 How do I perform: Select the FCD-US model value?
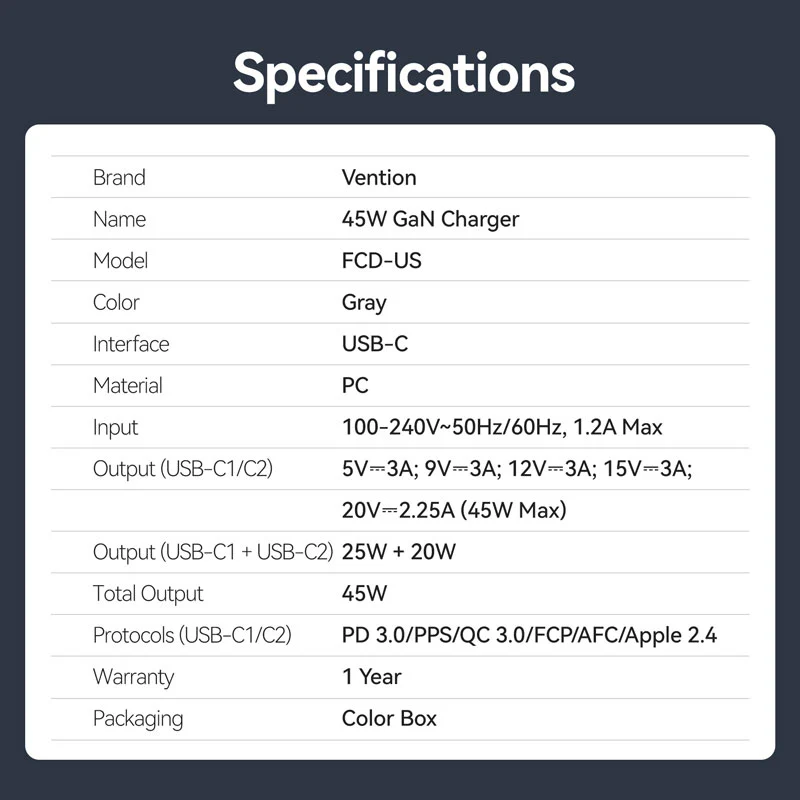pos(382,261)
